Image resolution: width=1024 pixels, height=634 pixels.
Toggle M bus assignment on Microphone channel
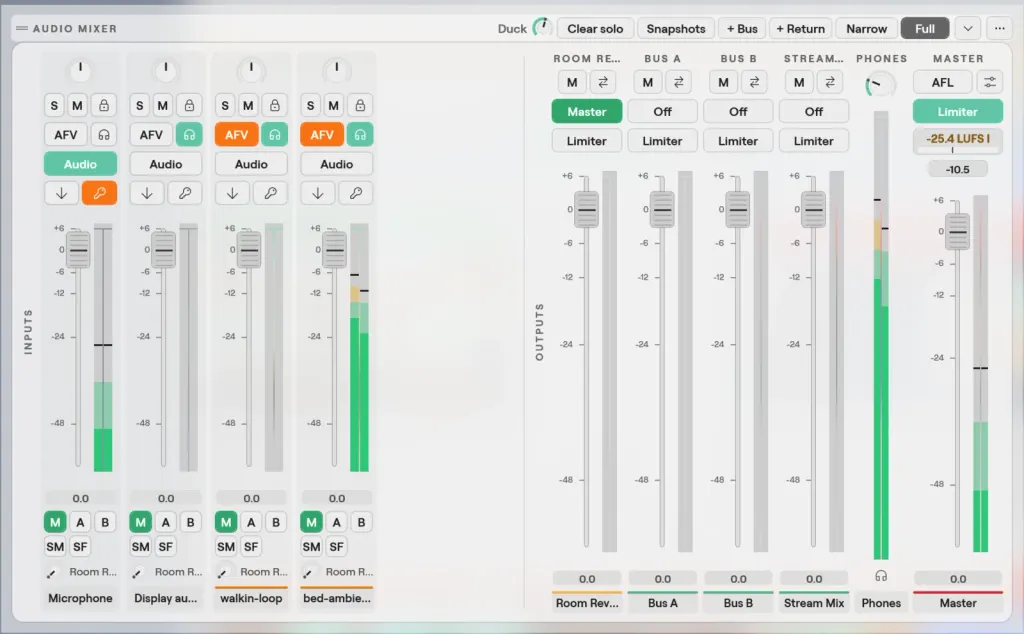[55, 522]
